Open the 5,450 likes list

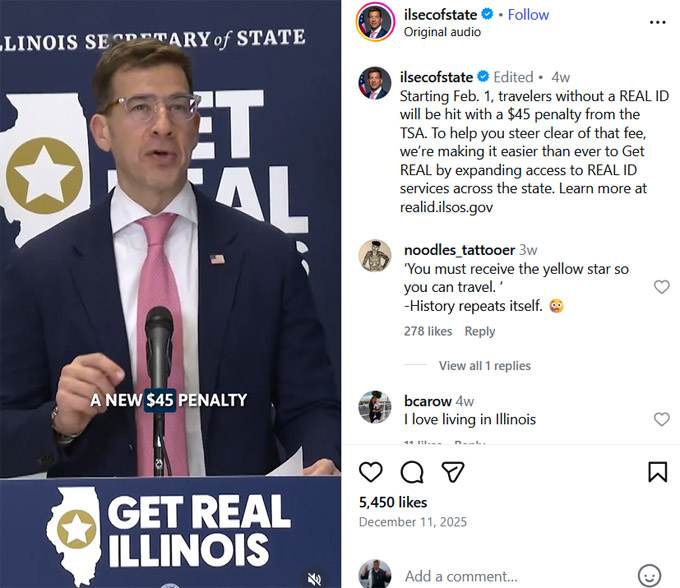(x=393, y=502)
